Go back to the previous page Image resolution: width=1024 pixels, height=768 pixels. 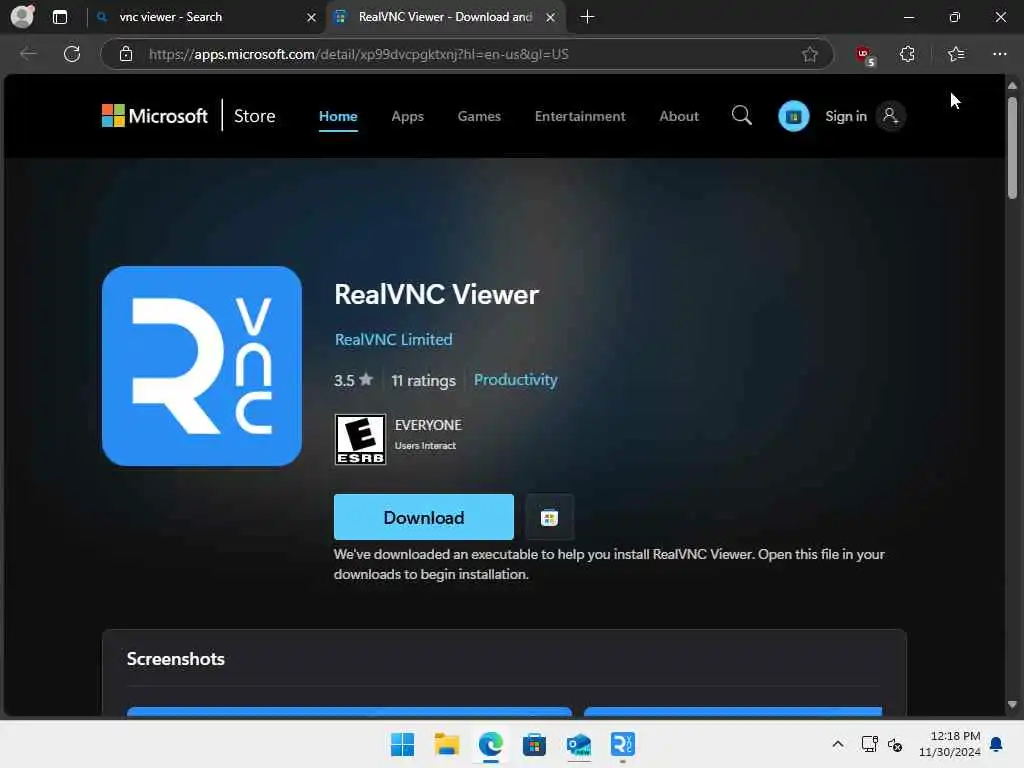point(28,54)
